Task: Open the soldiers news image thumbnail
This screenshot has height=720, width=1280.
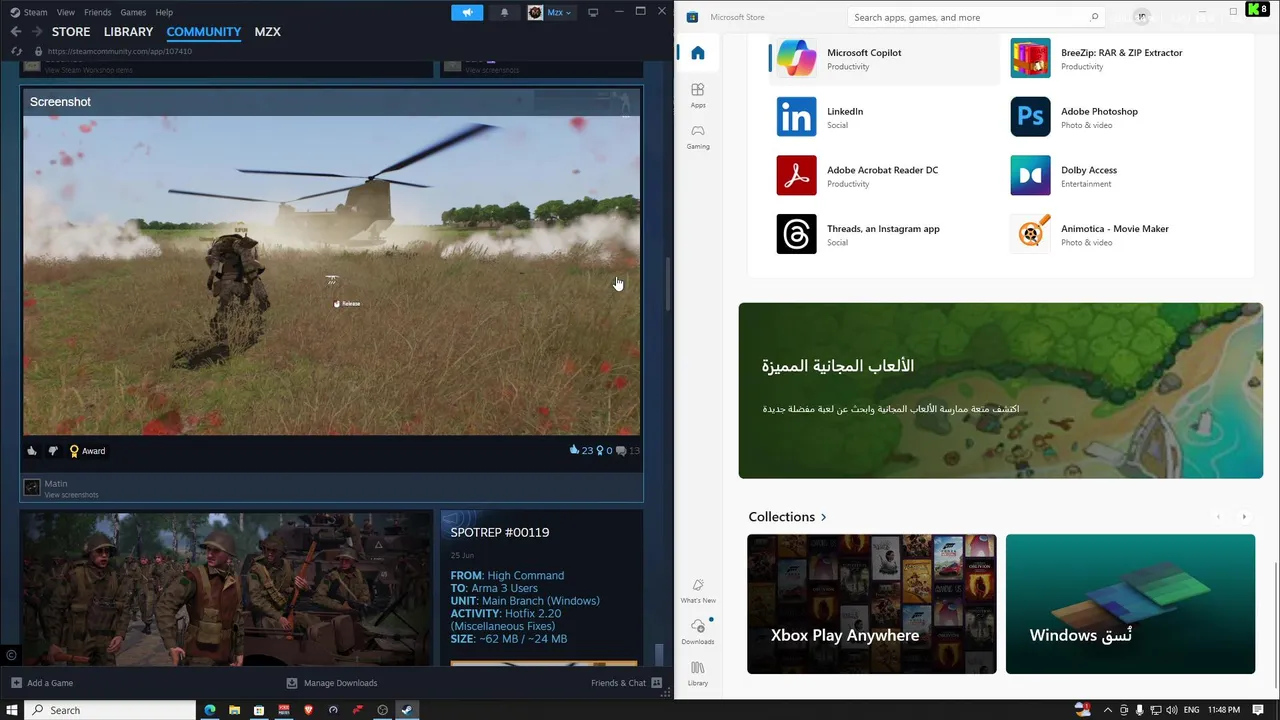Action: 227,588
